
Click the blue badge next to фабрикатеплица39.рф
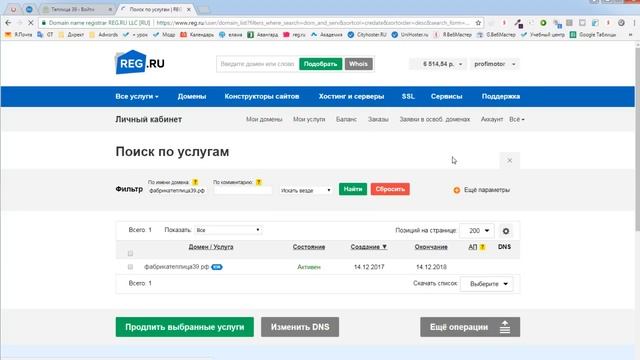click(217, 267)
